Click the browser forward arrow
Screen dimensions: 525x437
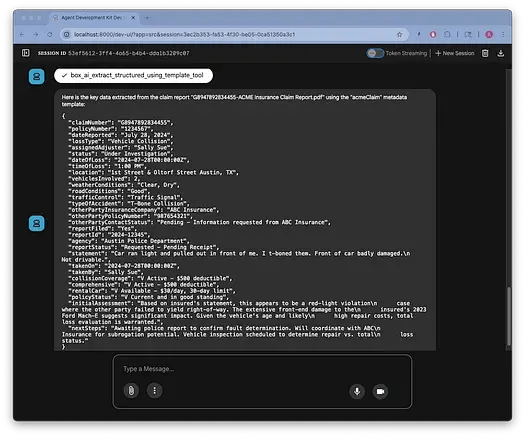tap(35, 34)
